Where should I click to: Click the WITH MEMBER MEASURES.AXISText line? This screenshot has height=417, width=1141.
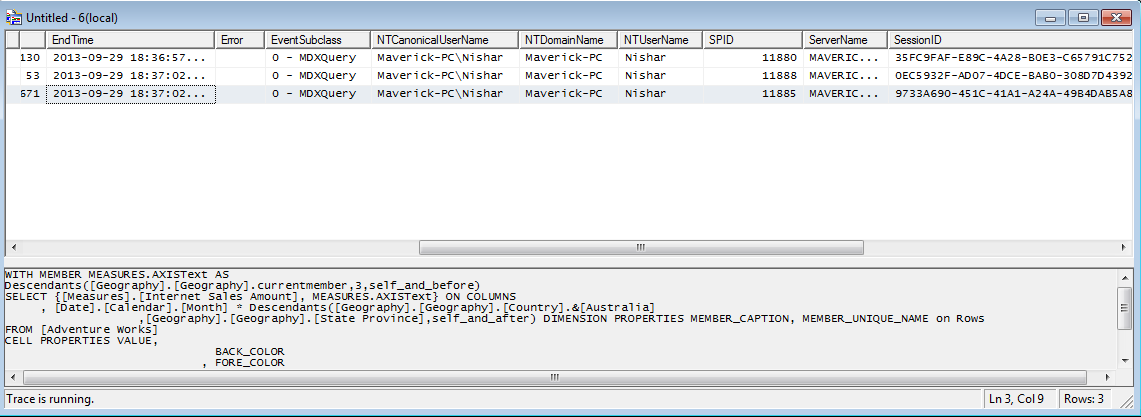pyautogui.click(x=116, y=275)
